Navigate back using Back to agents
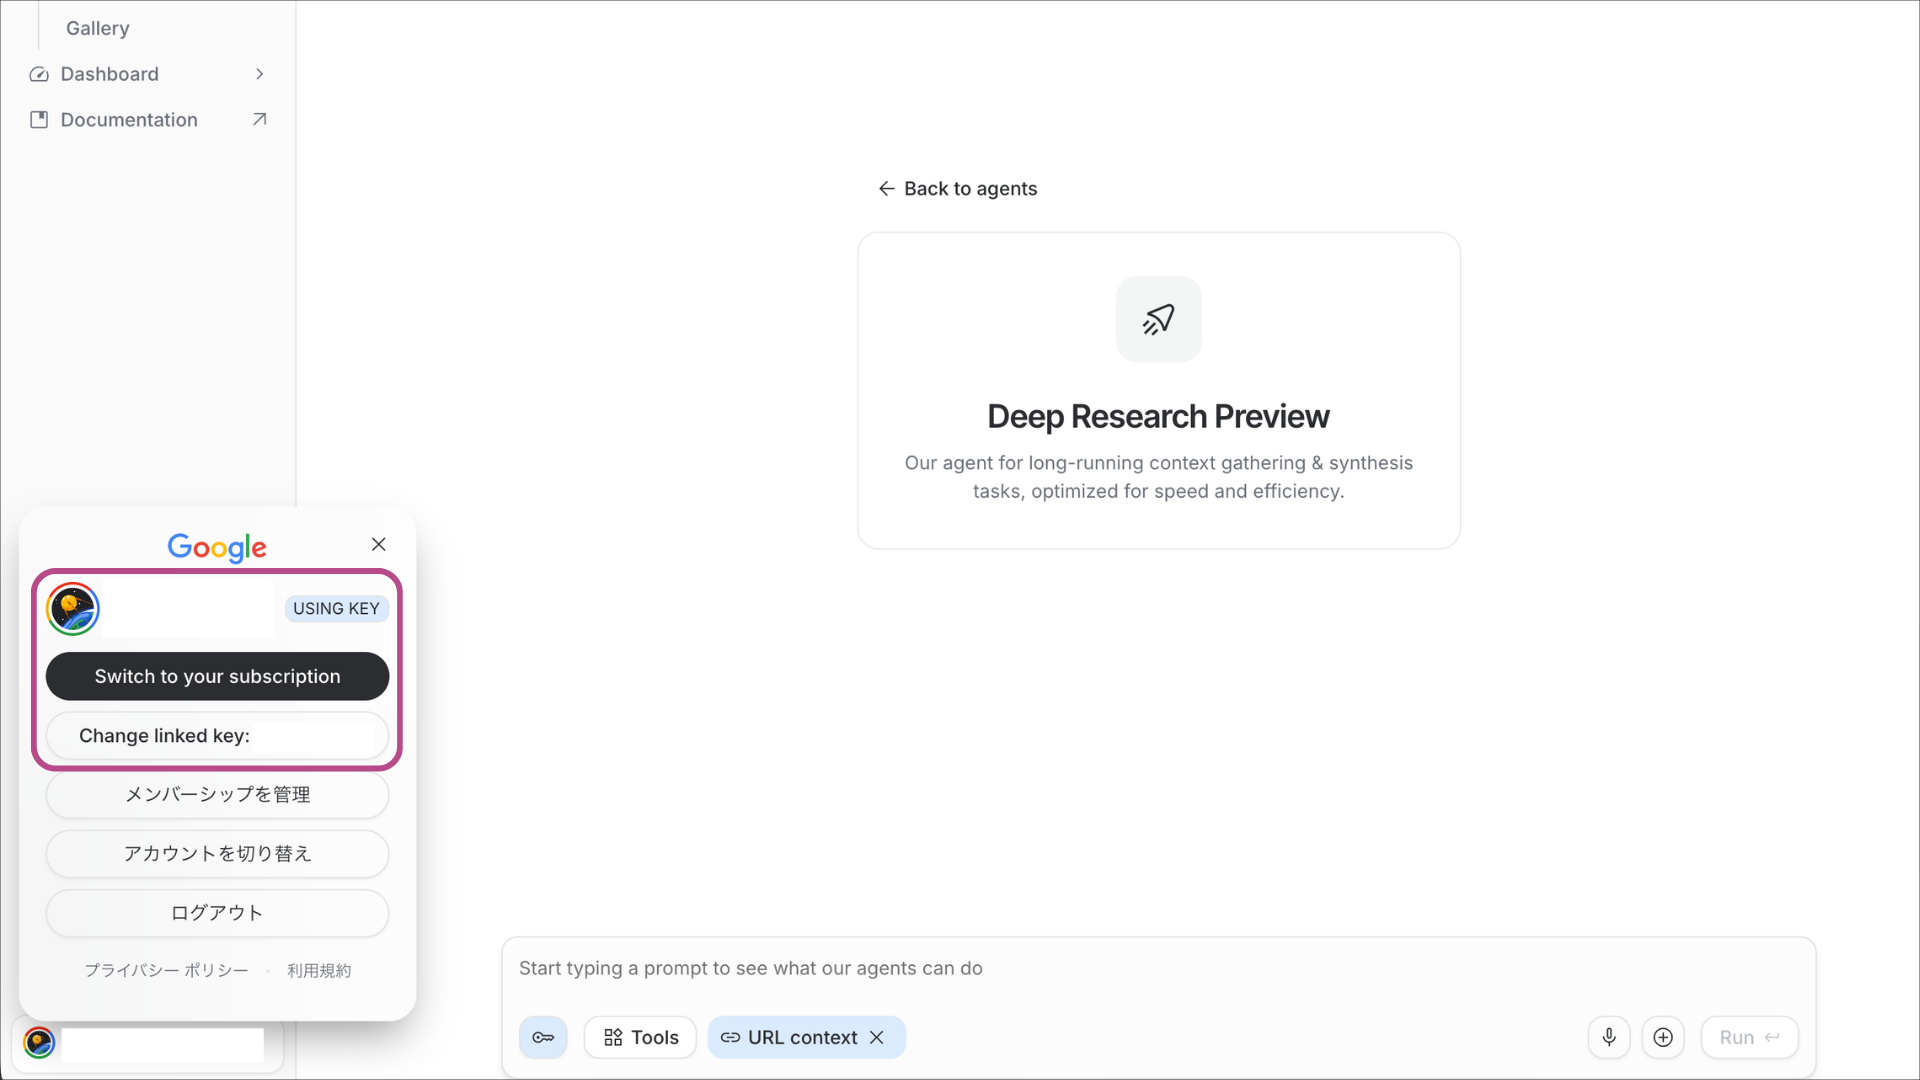Viewport: 1920px width, 1080px height. point(956,188)
